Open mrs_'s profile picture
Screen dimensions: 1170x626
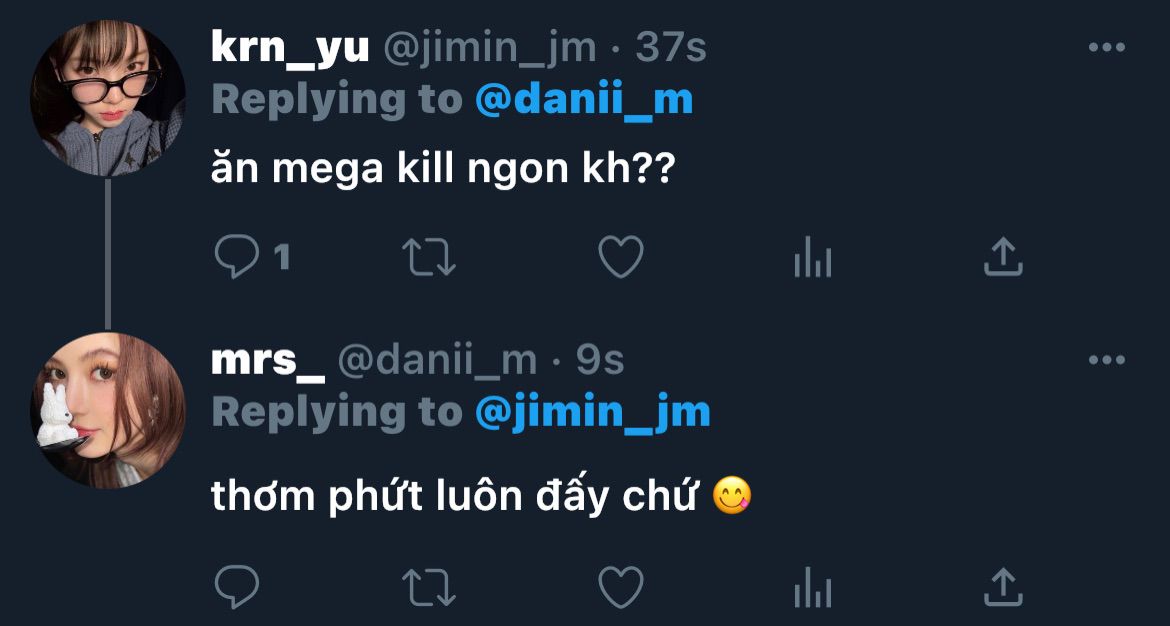(108, 410)
